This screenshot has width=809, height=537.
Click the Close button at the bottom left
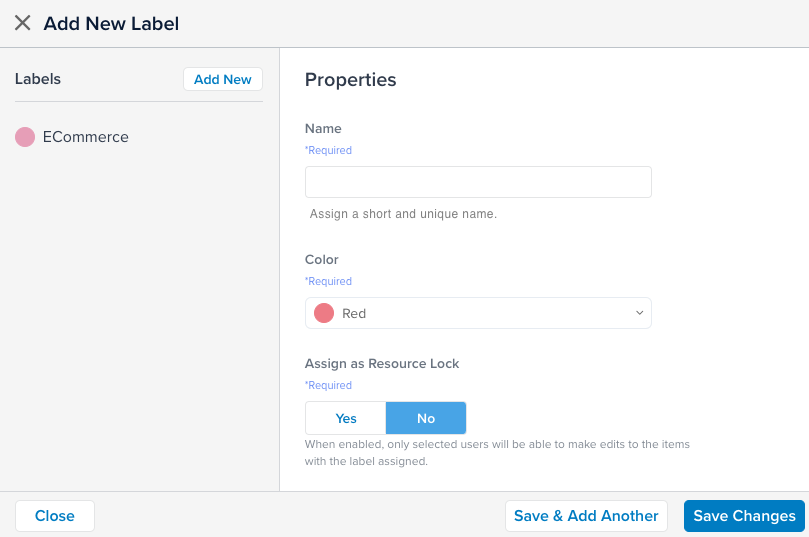coord(55,516)
